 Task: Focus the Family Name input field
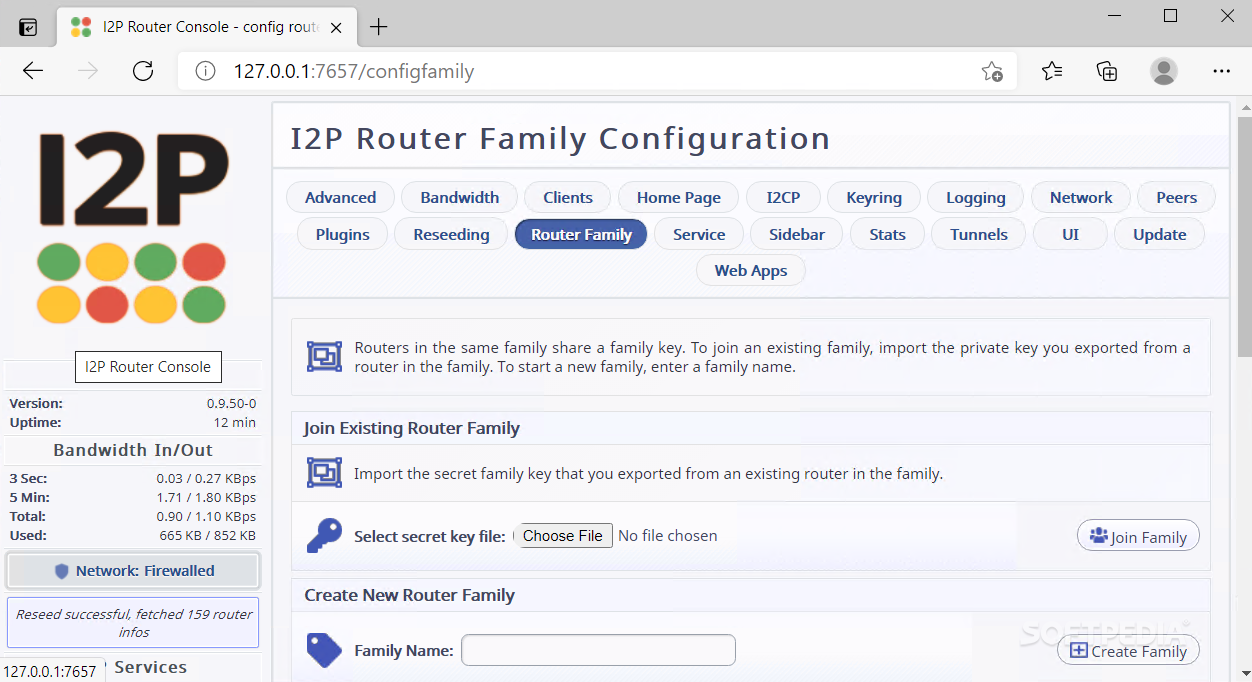click(598, 650)
